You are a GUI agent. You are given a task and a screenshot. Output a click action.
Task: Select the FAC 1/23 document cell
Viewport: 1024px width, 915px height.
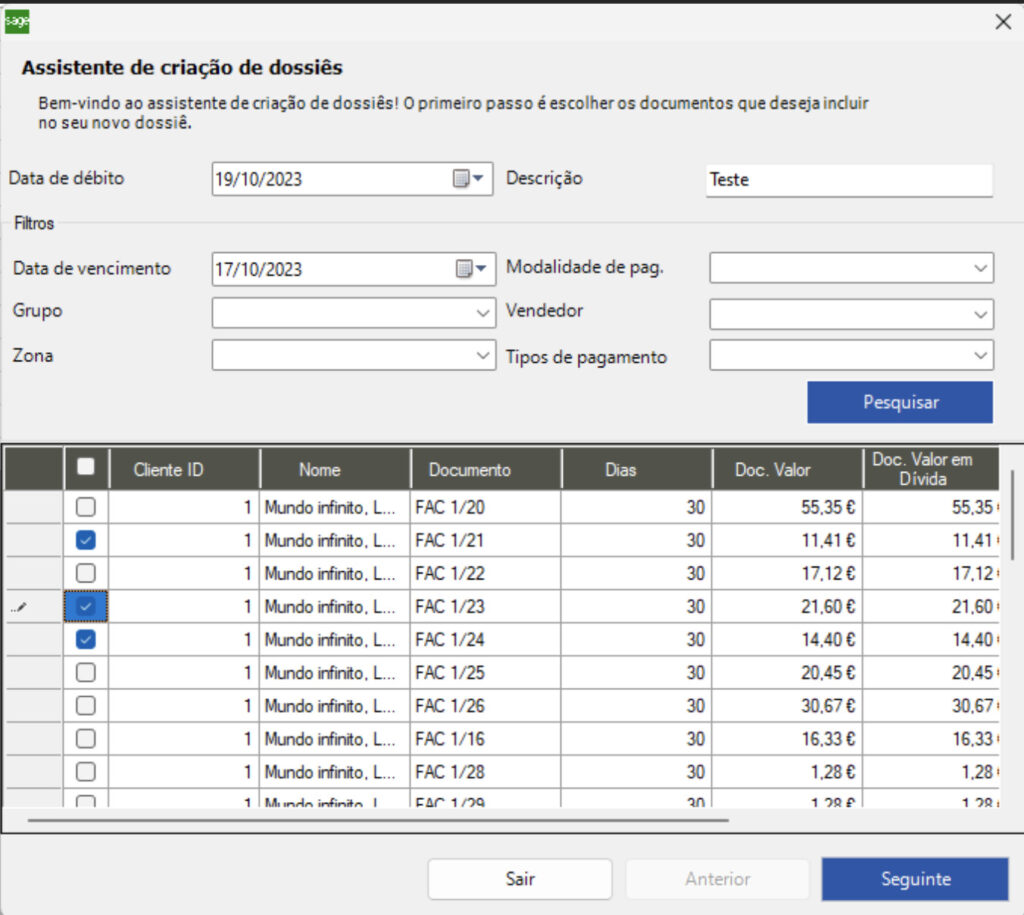(x=486, y=607)
